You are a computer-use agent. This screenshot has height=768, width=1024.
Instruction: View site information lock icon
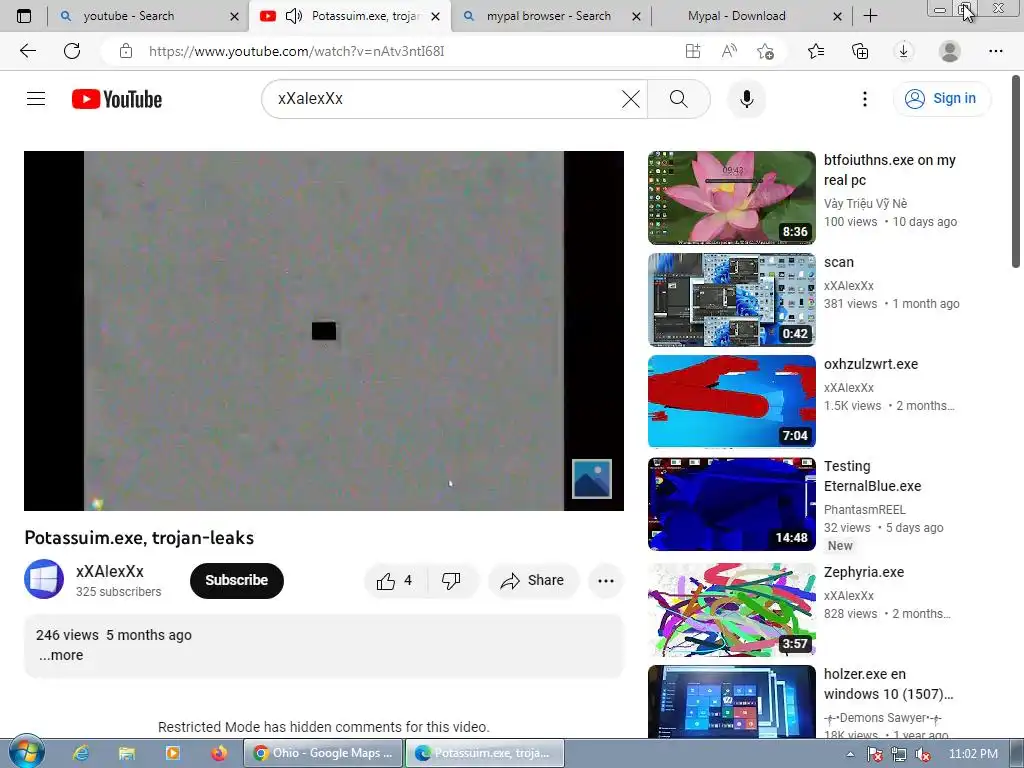tap(126, 51)
